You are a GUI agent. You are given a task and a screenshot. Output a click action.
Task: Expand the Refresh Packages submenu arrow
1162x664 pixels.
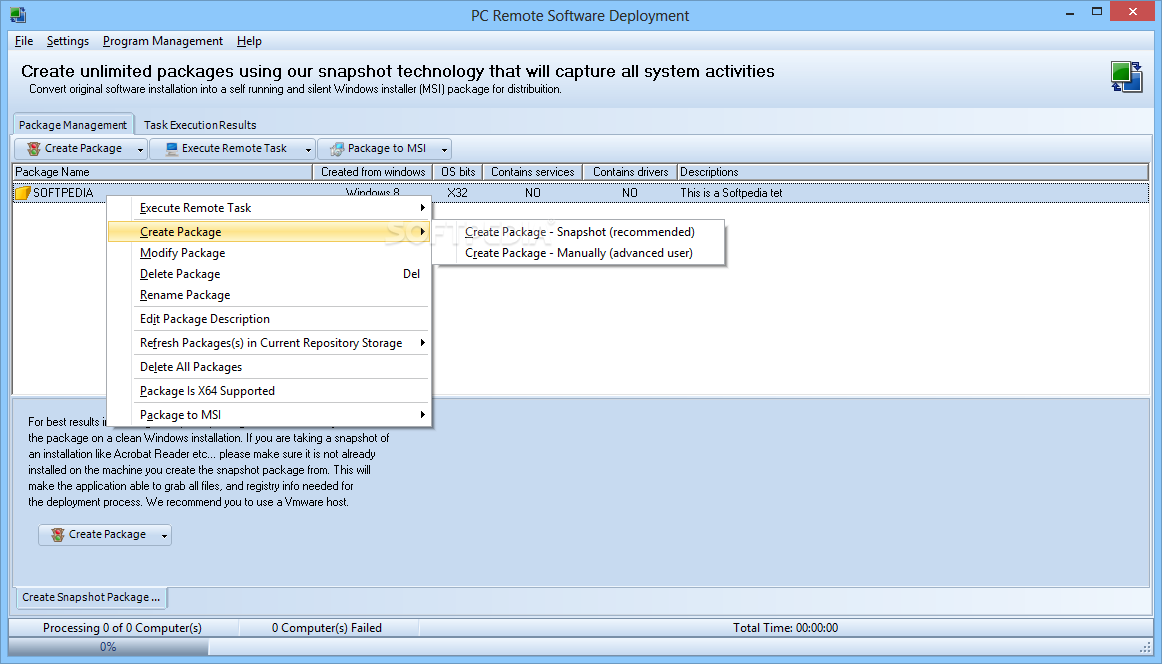point(422,342)
